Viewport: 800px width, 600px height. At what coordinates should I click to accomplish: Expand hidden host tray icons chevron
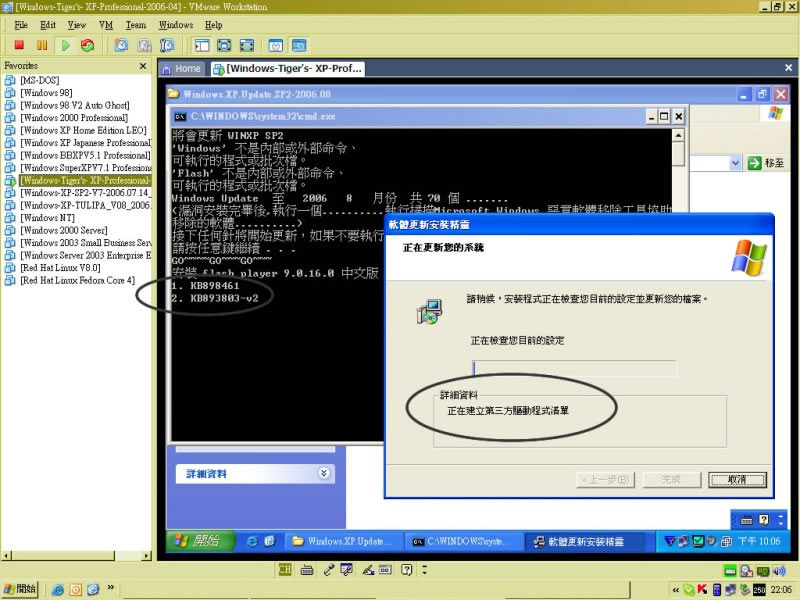coord(676,590)
